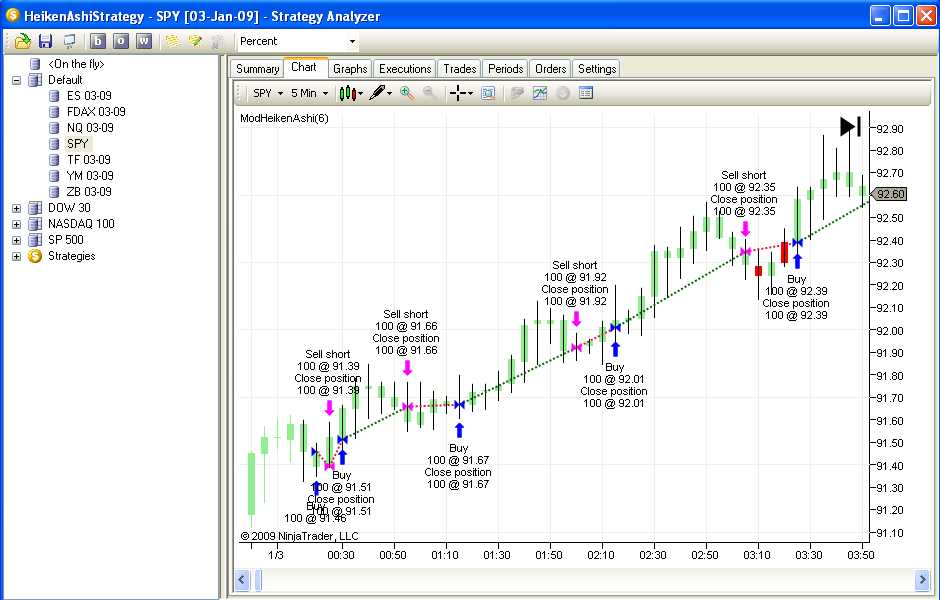Select the crosshair cursor tool
The image size is (940, 600).
click(x=457, y=93)
